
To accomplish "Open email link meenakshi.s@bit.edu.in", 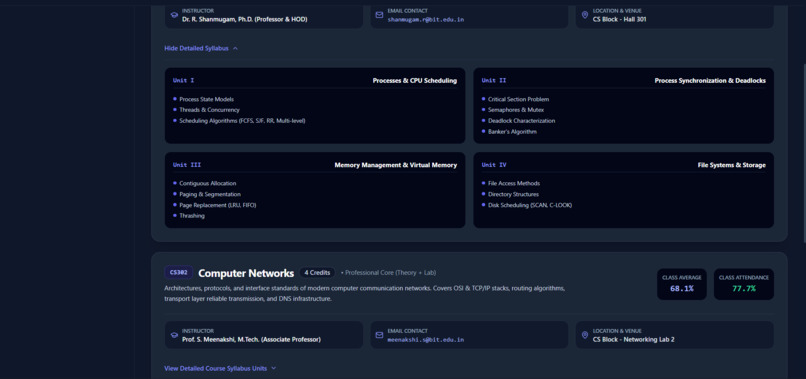I will pyautogui.click(x=426, y=340).
